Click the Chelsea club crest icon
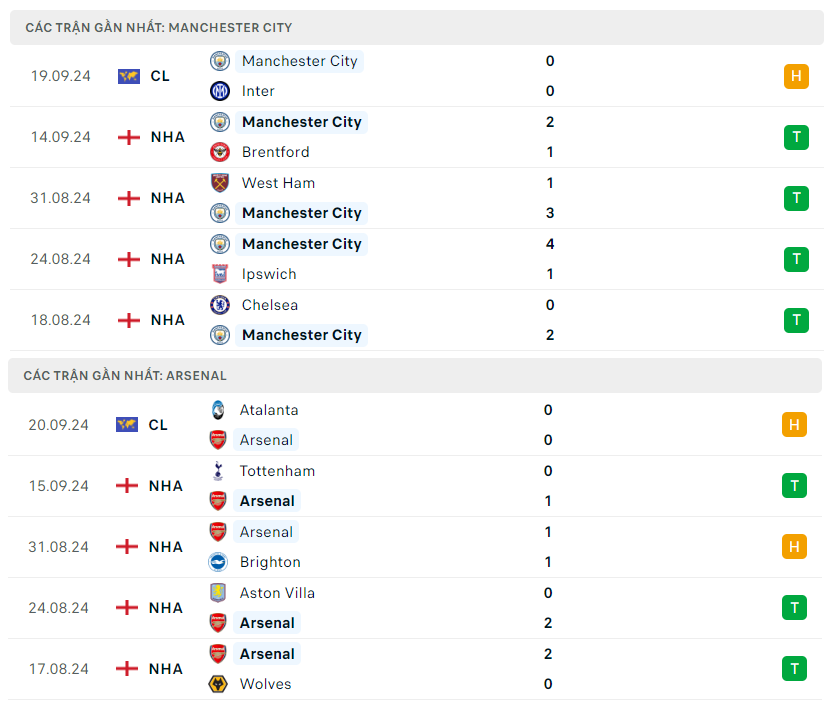 (x=220, y=305)
